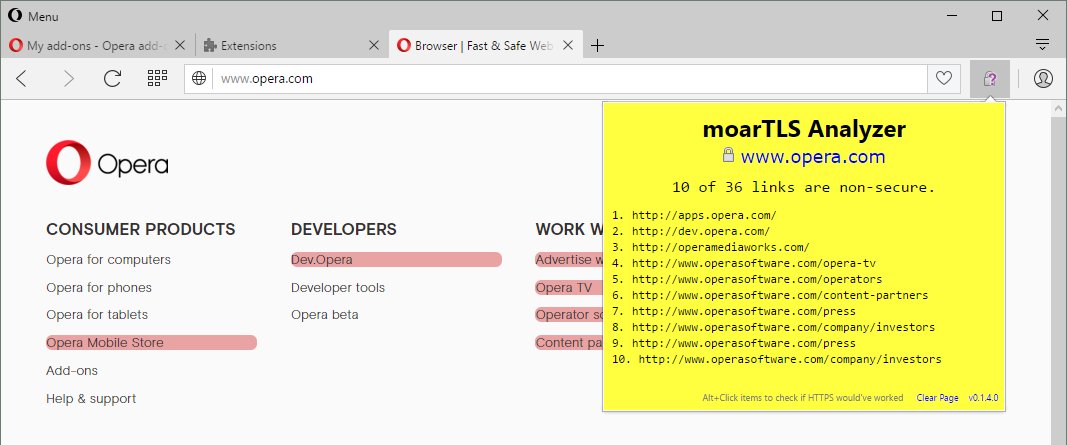This screenshot has width=1067, height=445.
Task: Open the highlighted Operator link
Action: tap(569, 315)
